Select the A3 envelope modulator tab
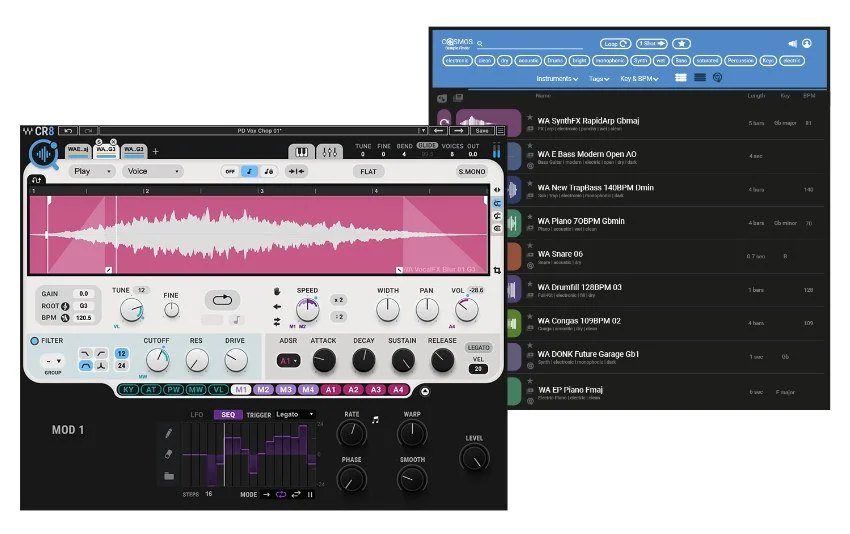850x534 pixels. pyautogui.click(x=376, y=389)
